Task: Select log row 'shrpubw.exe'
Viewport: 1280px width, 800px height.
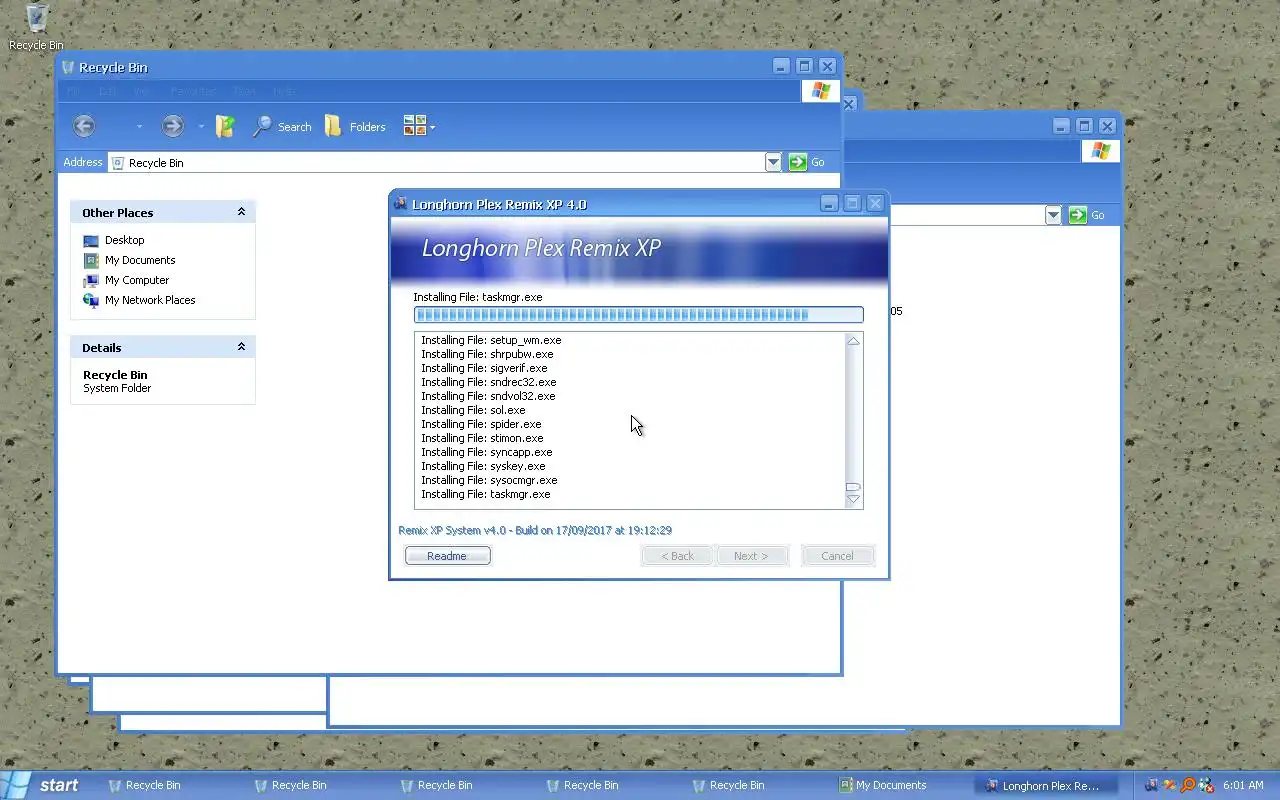Action: [487, 354]
